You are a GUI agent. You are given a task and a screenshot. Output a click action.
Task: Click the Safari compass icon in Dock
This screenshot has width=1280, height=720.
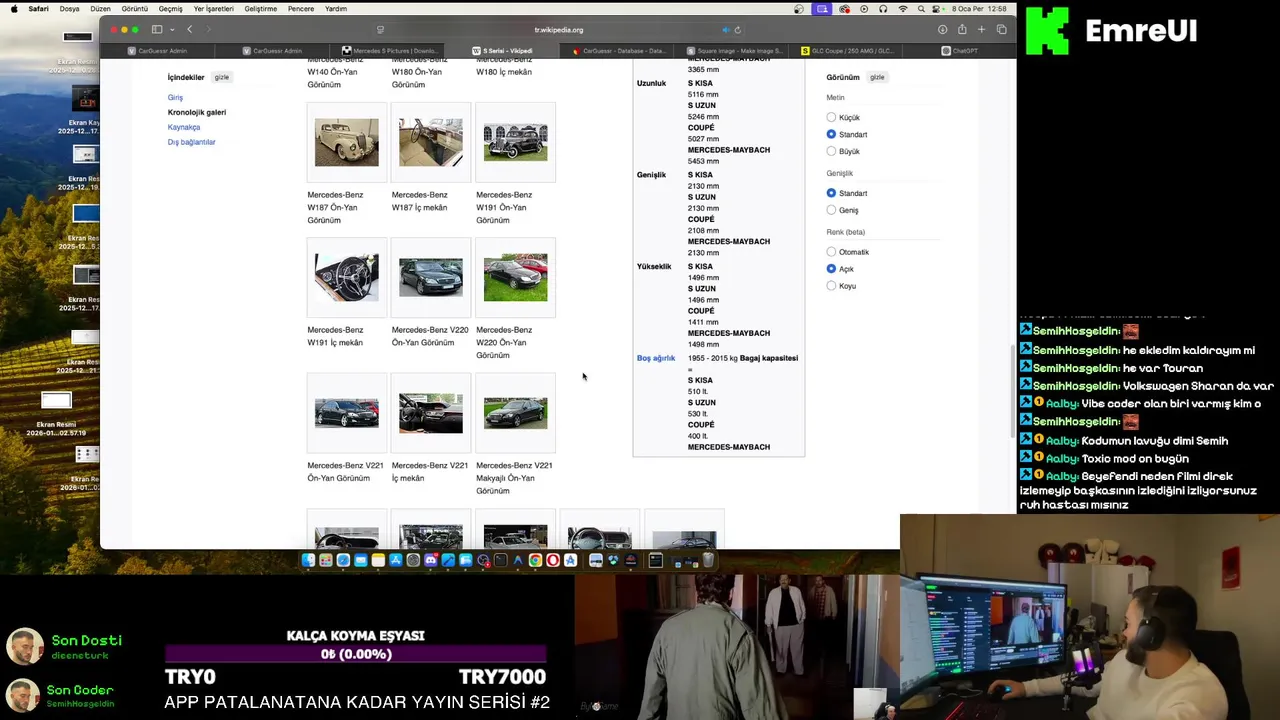pyautogui.click(x=343, y=560)
